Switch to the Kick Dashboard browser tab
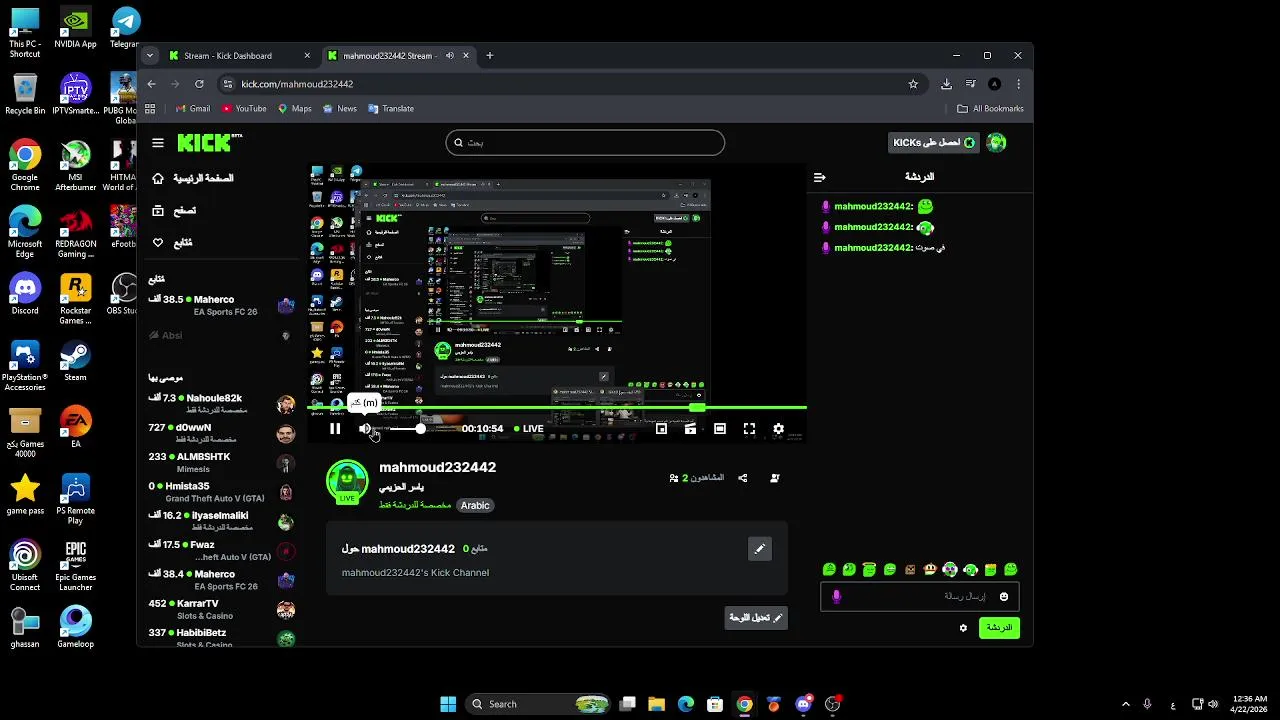 click(x=240, y=56)
